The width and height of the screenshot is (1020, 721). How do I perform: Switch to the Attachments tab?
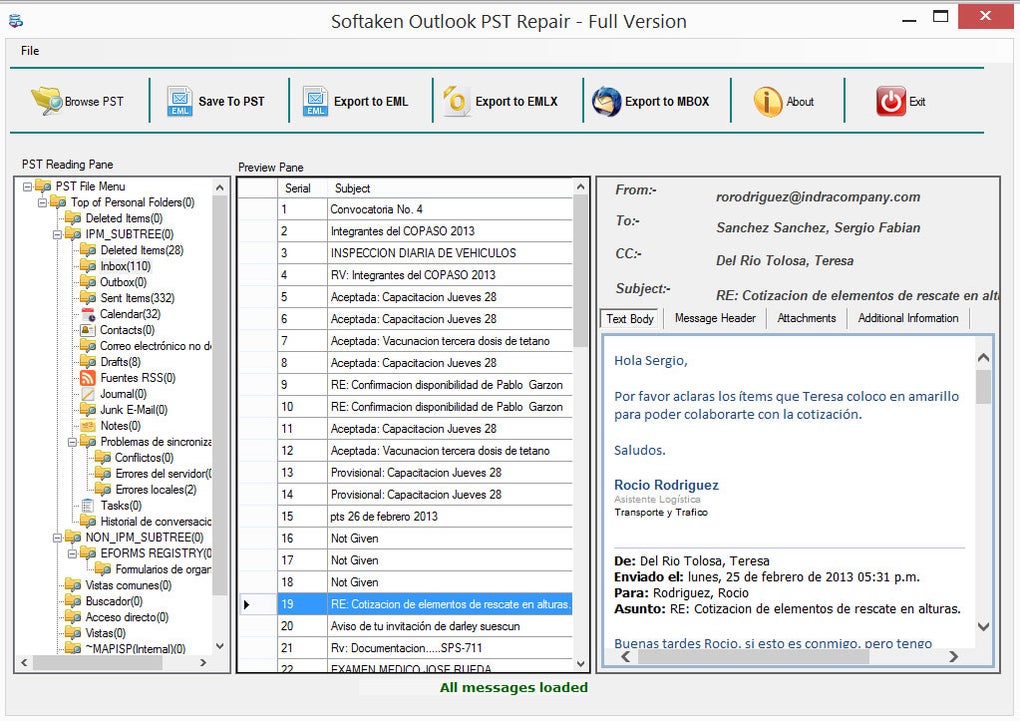coord(806,318)
